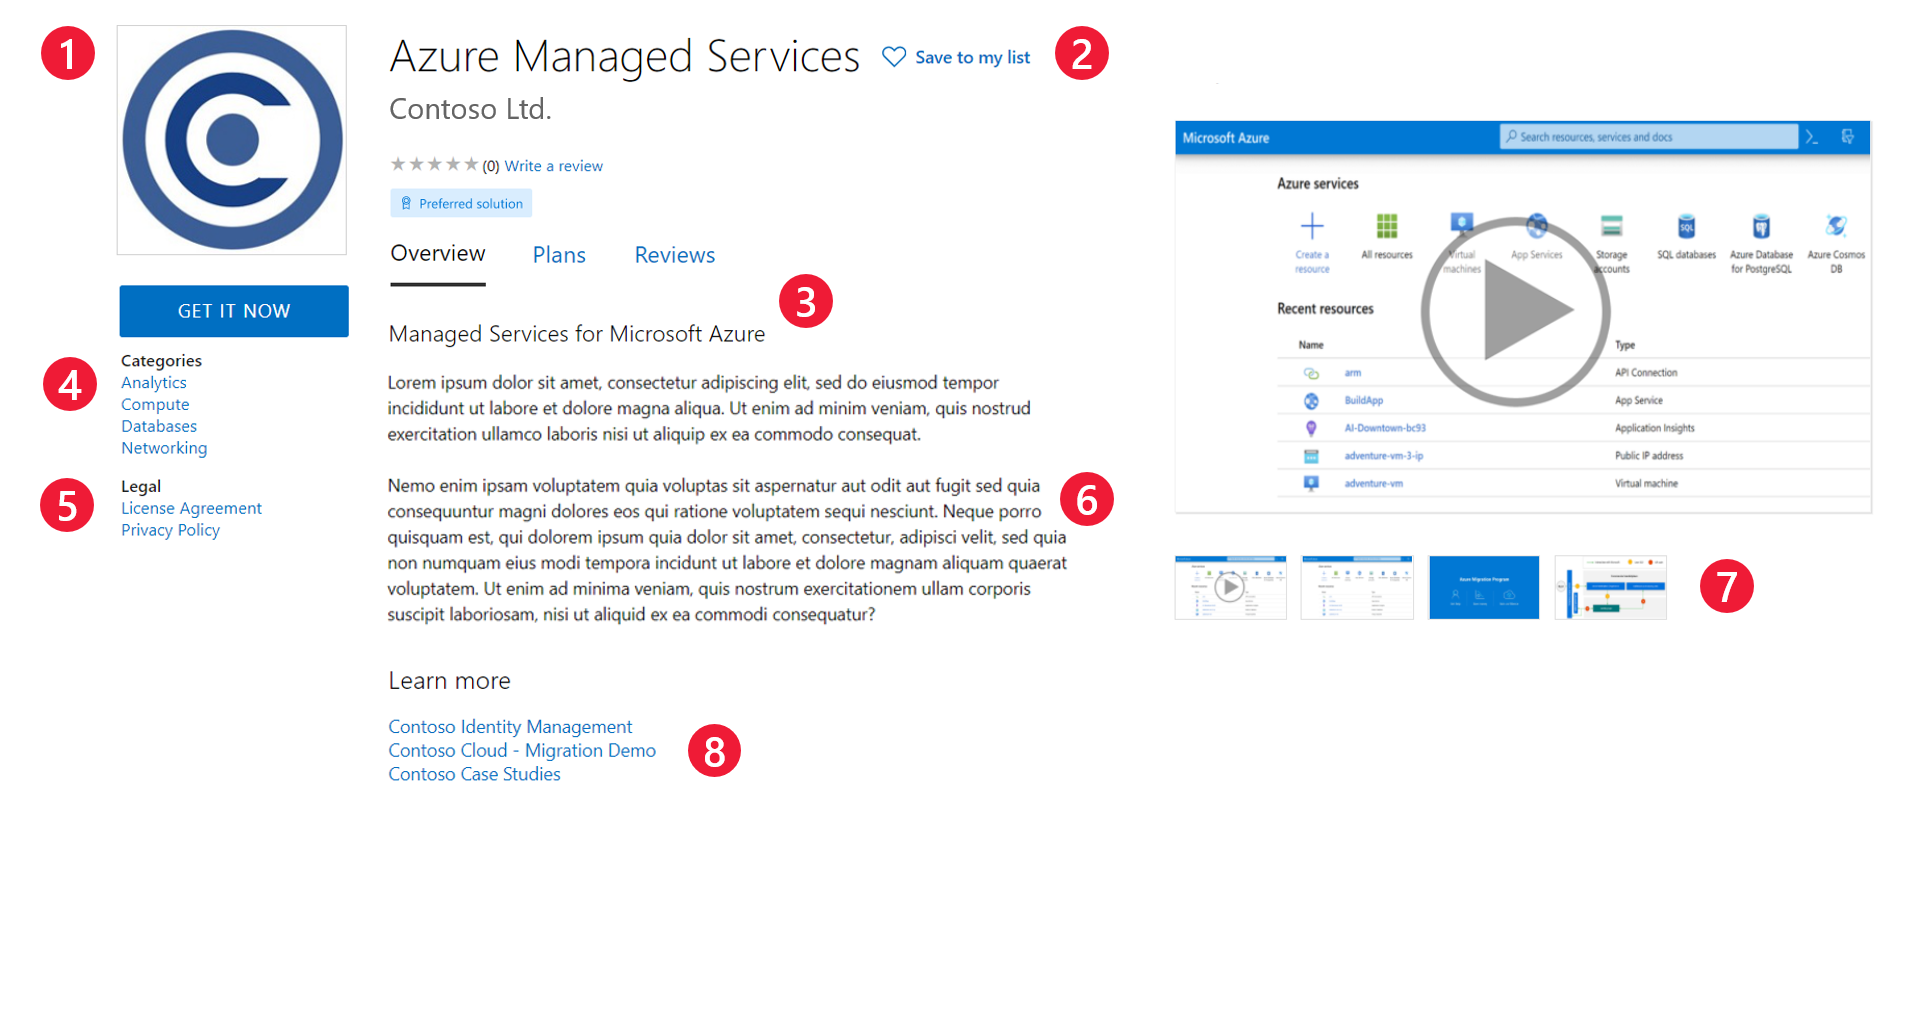
Task: Open Contoso Cloud - Migration Demo link
Action: pos(522,750)
